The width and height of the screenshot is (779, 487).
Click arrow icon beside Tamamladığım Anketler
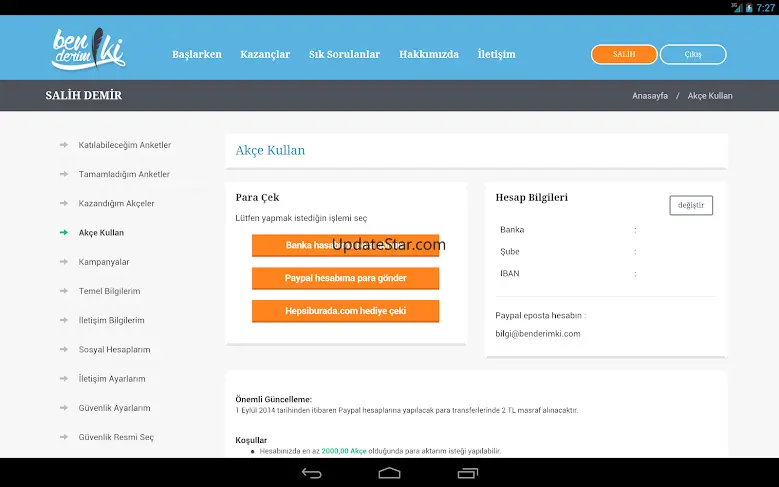pyautogui.click(x=64, y=174)
